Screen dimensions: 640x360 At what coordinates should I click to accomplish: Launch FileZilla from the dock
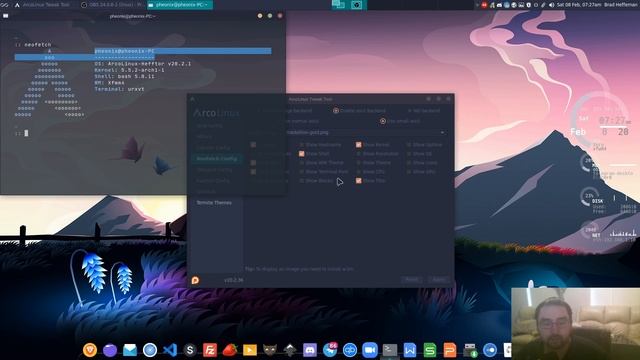pos(210,350)
